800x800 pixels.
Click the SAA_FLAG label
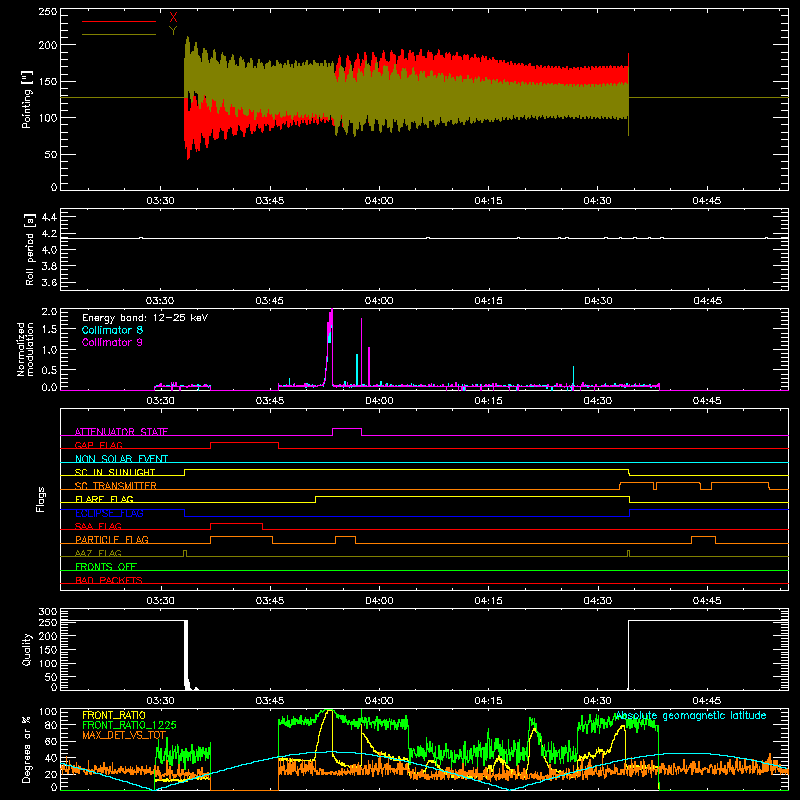coord(98,526)
